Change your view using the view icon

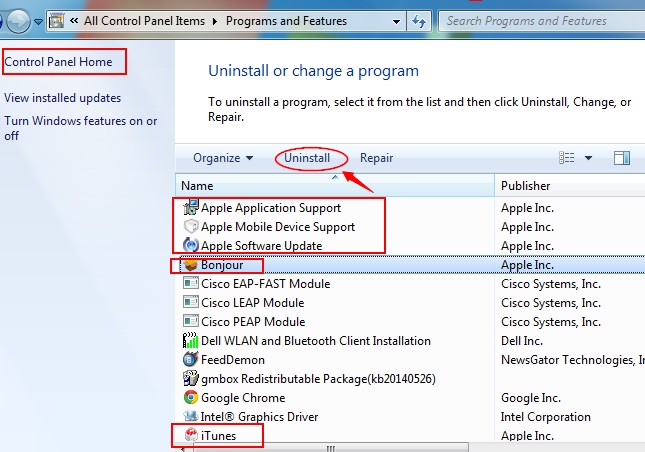pyautogui.click(x=566, y=158)
